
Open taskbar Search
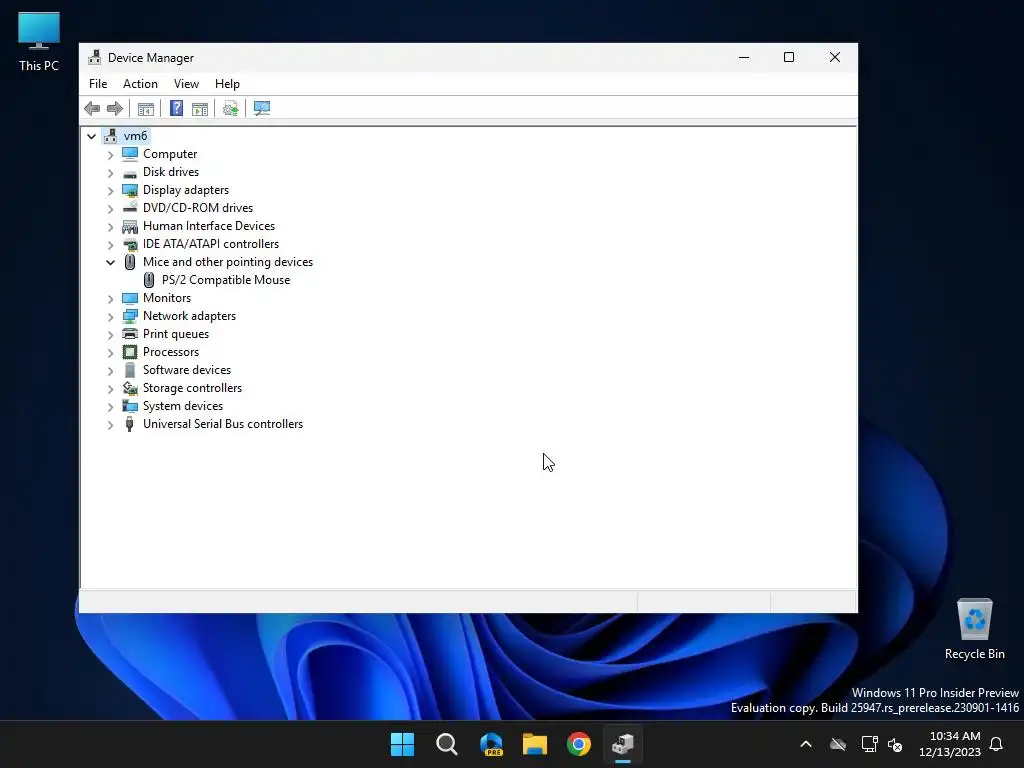point(447,744)
